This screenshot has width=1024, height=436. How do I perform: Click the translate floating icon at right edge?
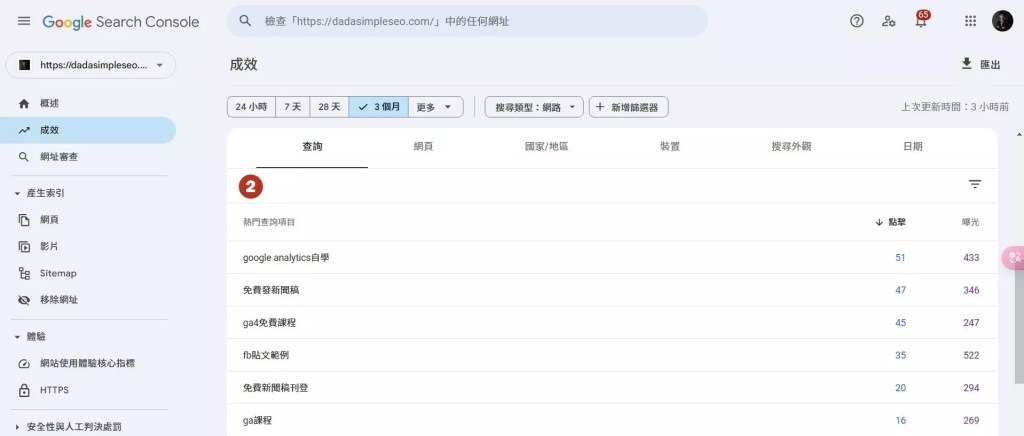[1014, 258]
